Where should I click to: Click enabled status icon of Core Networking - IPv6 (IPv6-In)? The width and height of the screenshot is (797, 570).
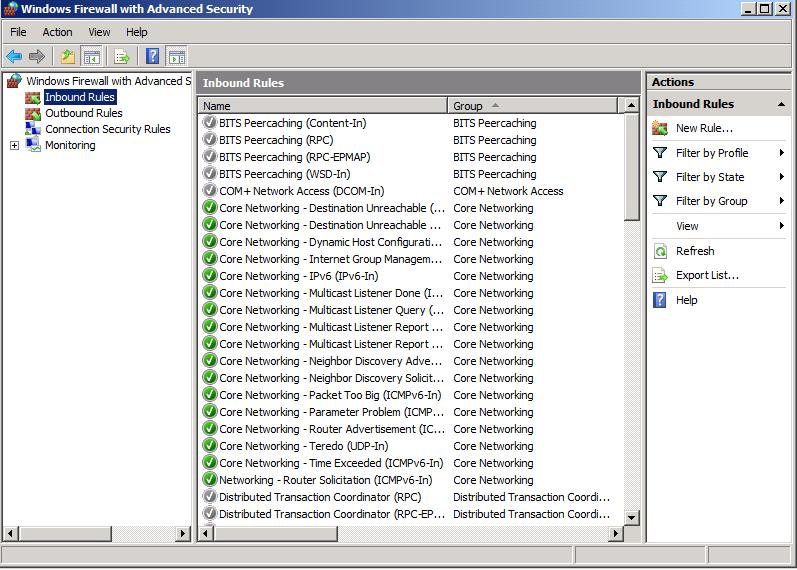pyautogui.click(x=209, y=276)
